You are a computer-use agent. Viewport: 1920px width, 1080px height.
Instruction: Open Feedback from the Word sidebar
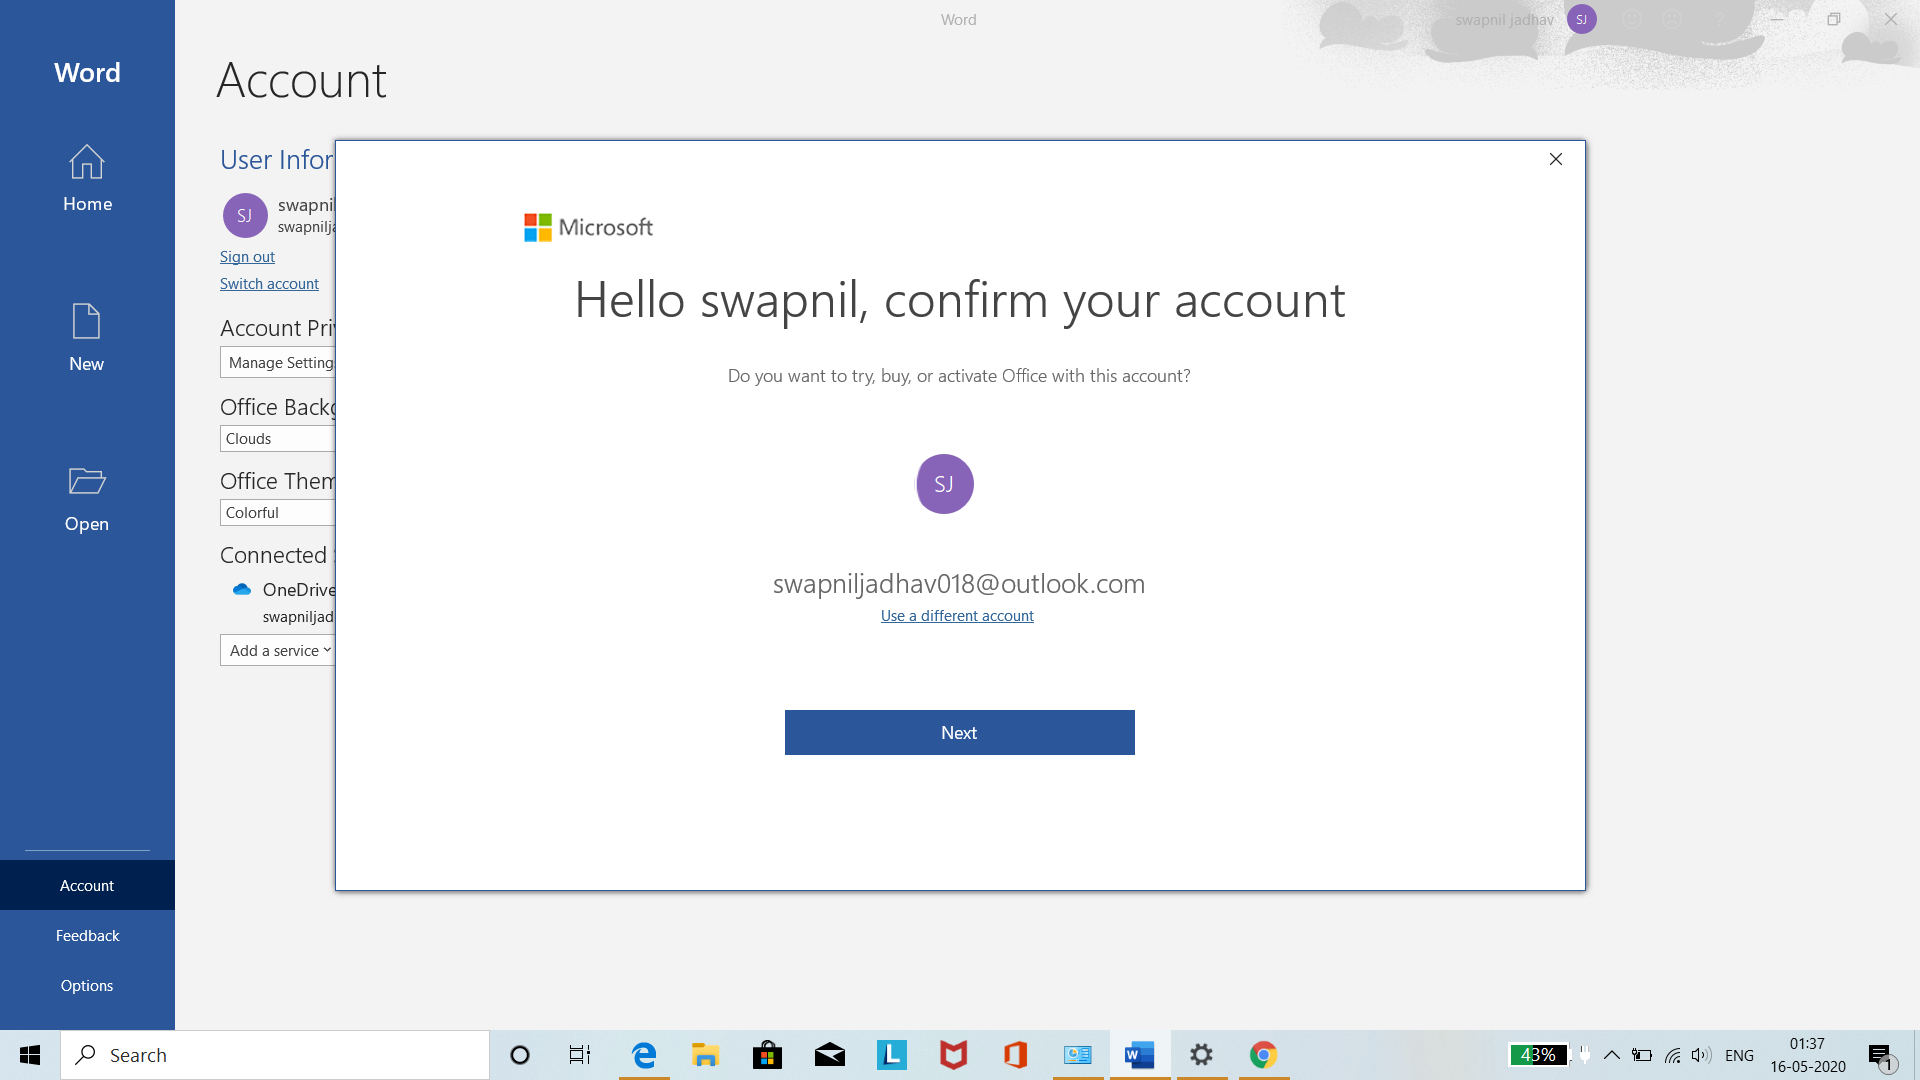pyautogui.click(x=87, y=935)
